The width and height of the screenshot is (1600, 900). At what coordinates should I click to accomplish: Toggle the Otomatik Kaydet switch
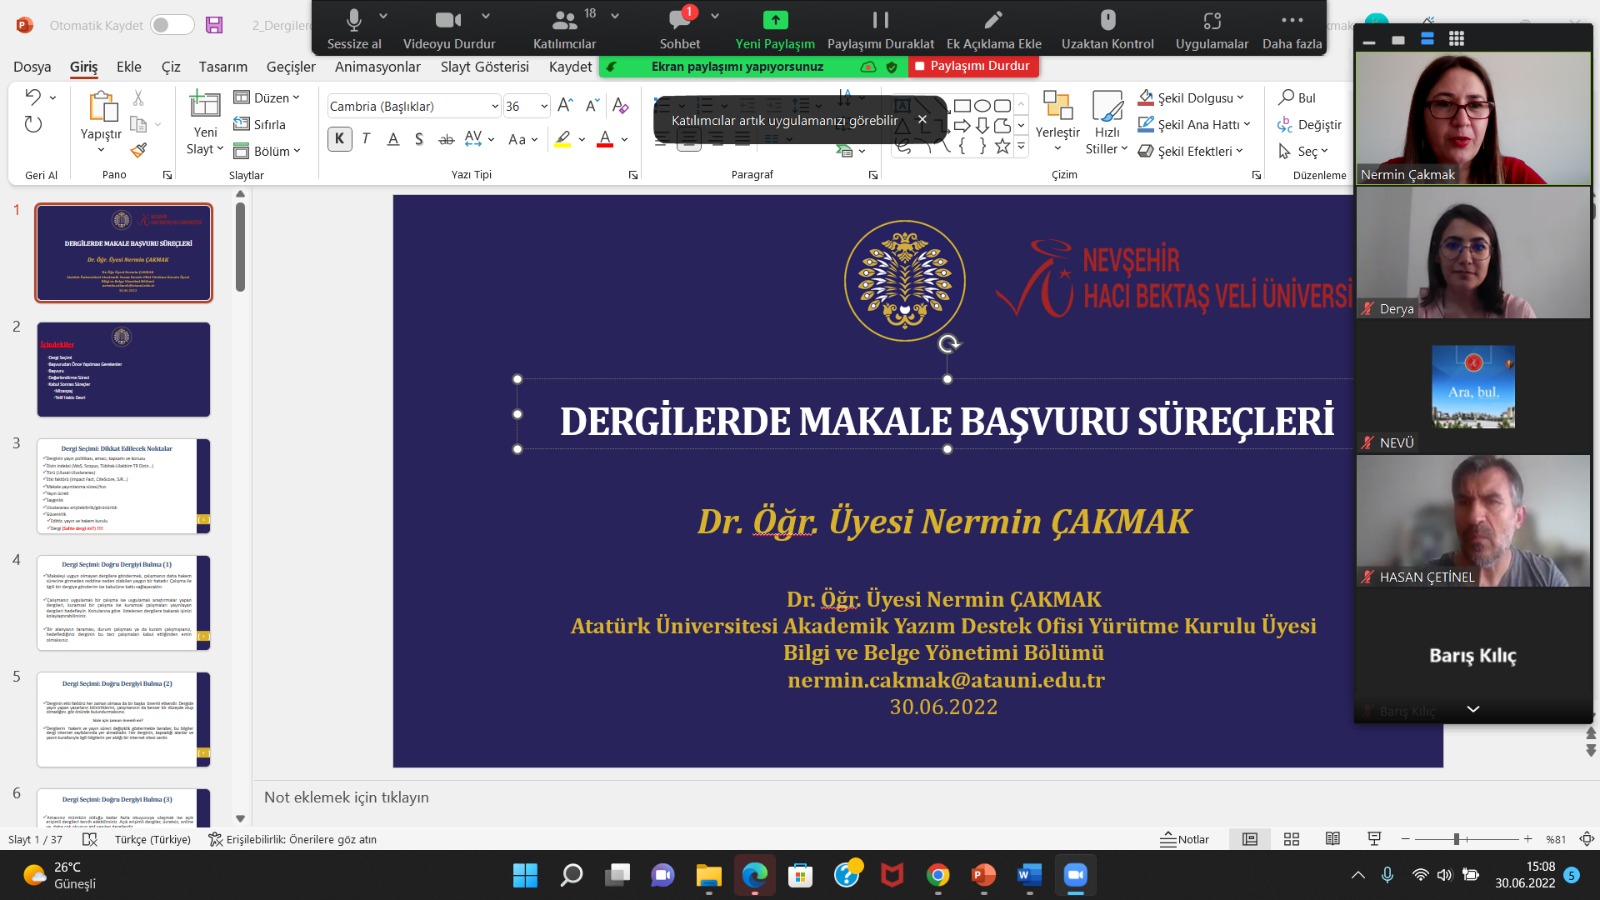[x=172, y=25]
